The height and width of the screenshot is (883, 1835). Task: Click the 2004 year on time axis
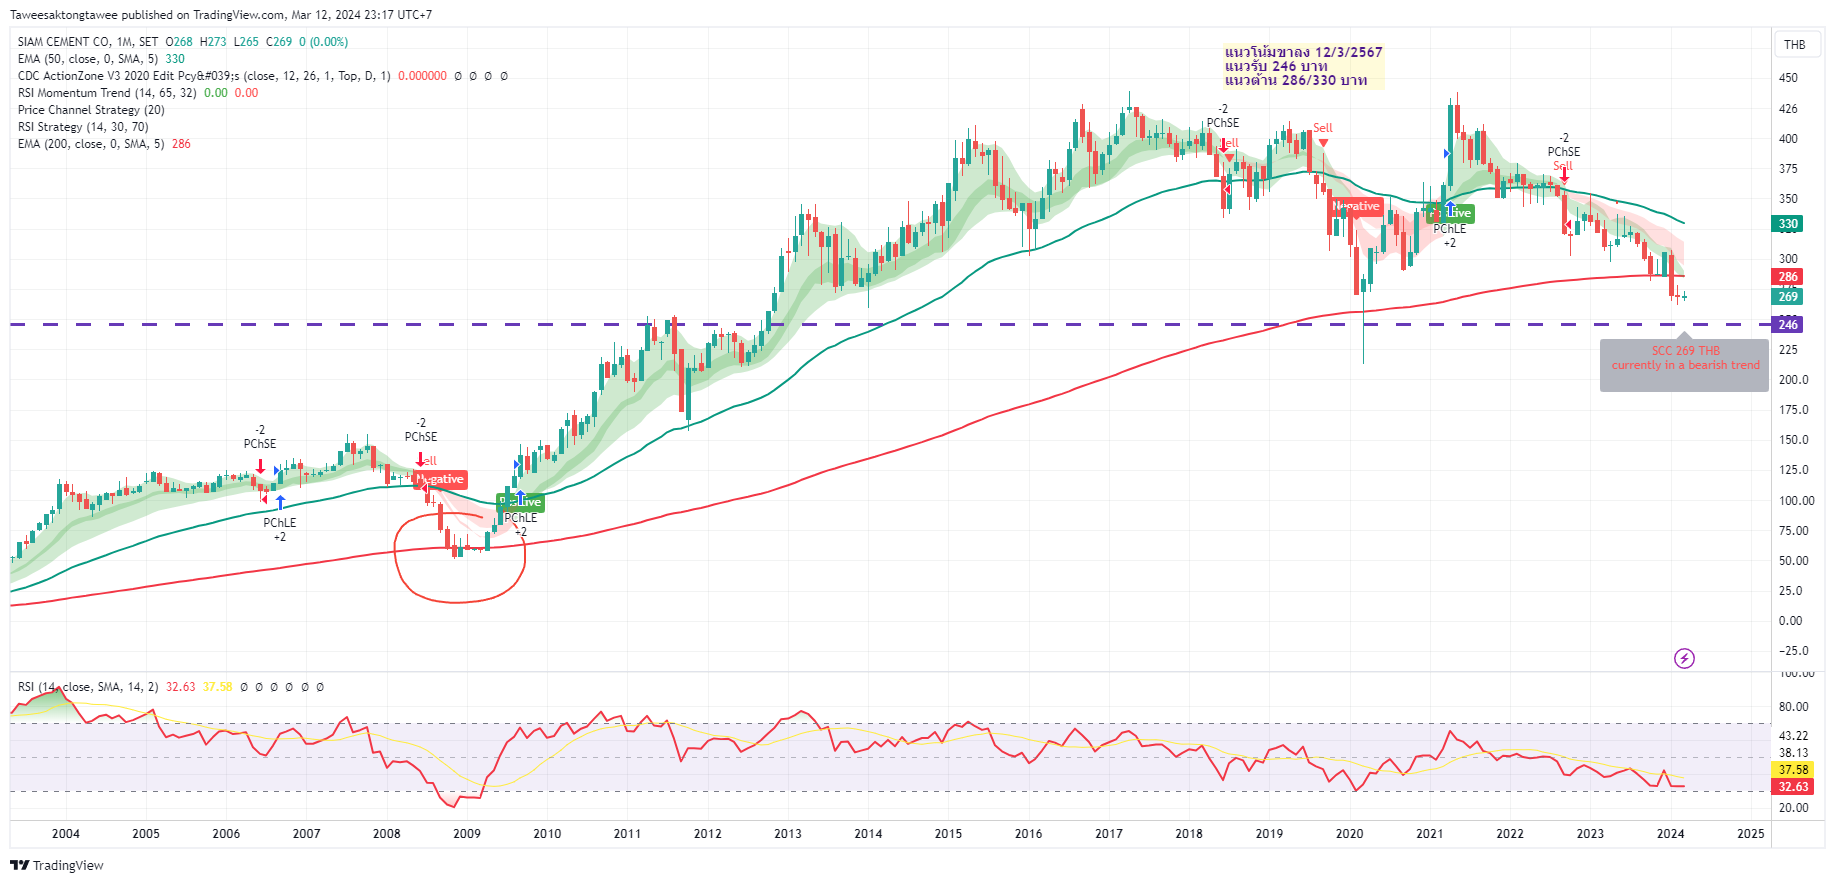66,834
